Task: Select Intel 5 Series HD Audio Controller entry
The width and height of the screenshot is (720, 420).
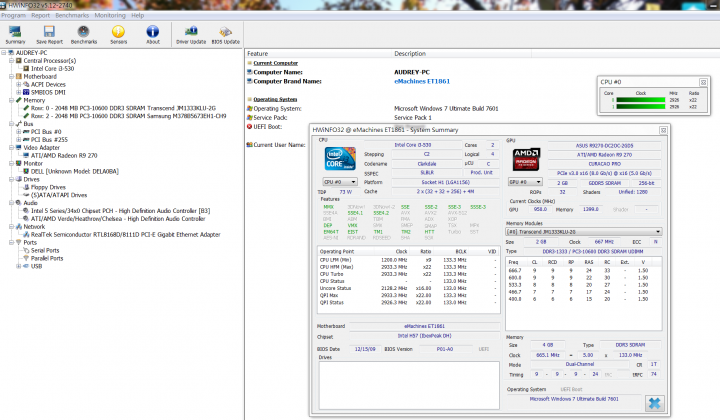Action: tap(120, 211)
